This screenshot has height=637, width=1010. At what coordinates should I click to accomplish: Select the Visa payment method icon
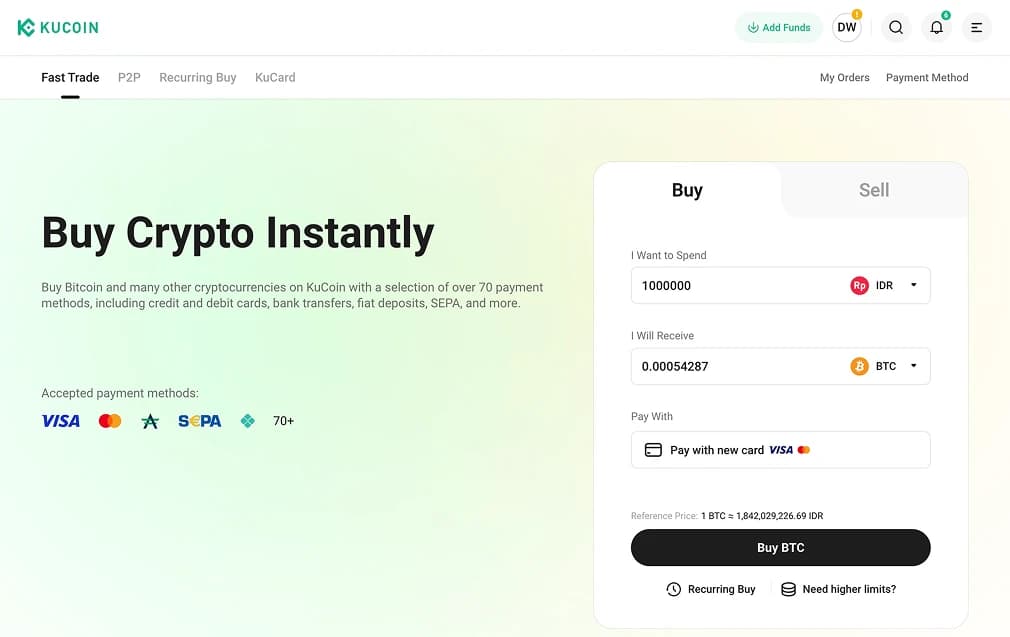(60, 420)
